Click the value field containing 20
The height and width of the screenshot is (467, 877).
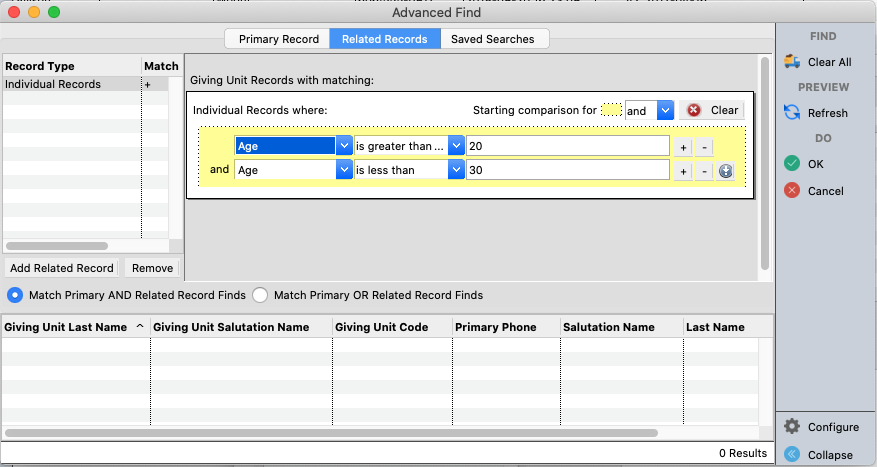click(x=568, y=146)
